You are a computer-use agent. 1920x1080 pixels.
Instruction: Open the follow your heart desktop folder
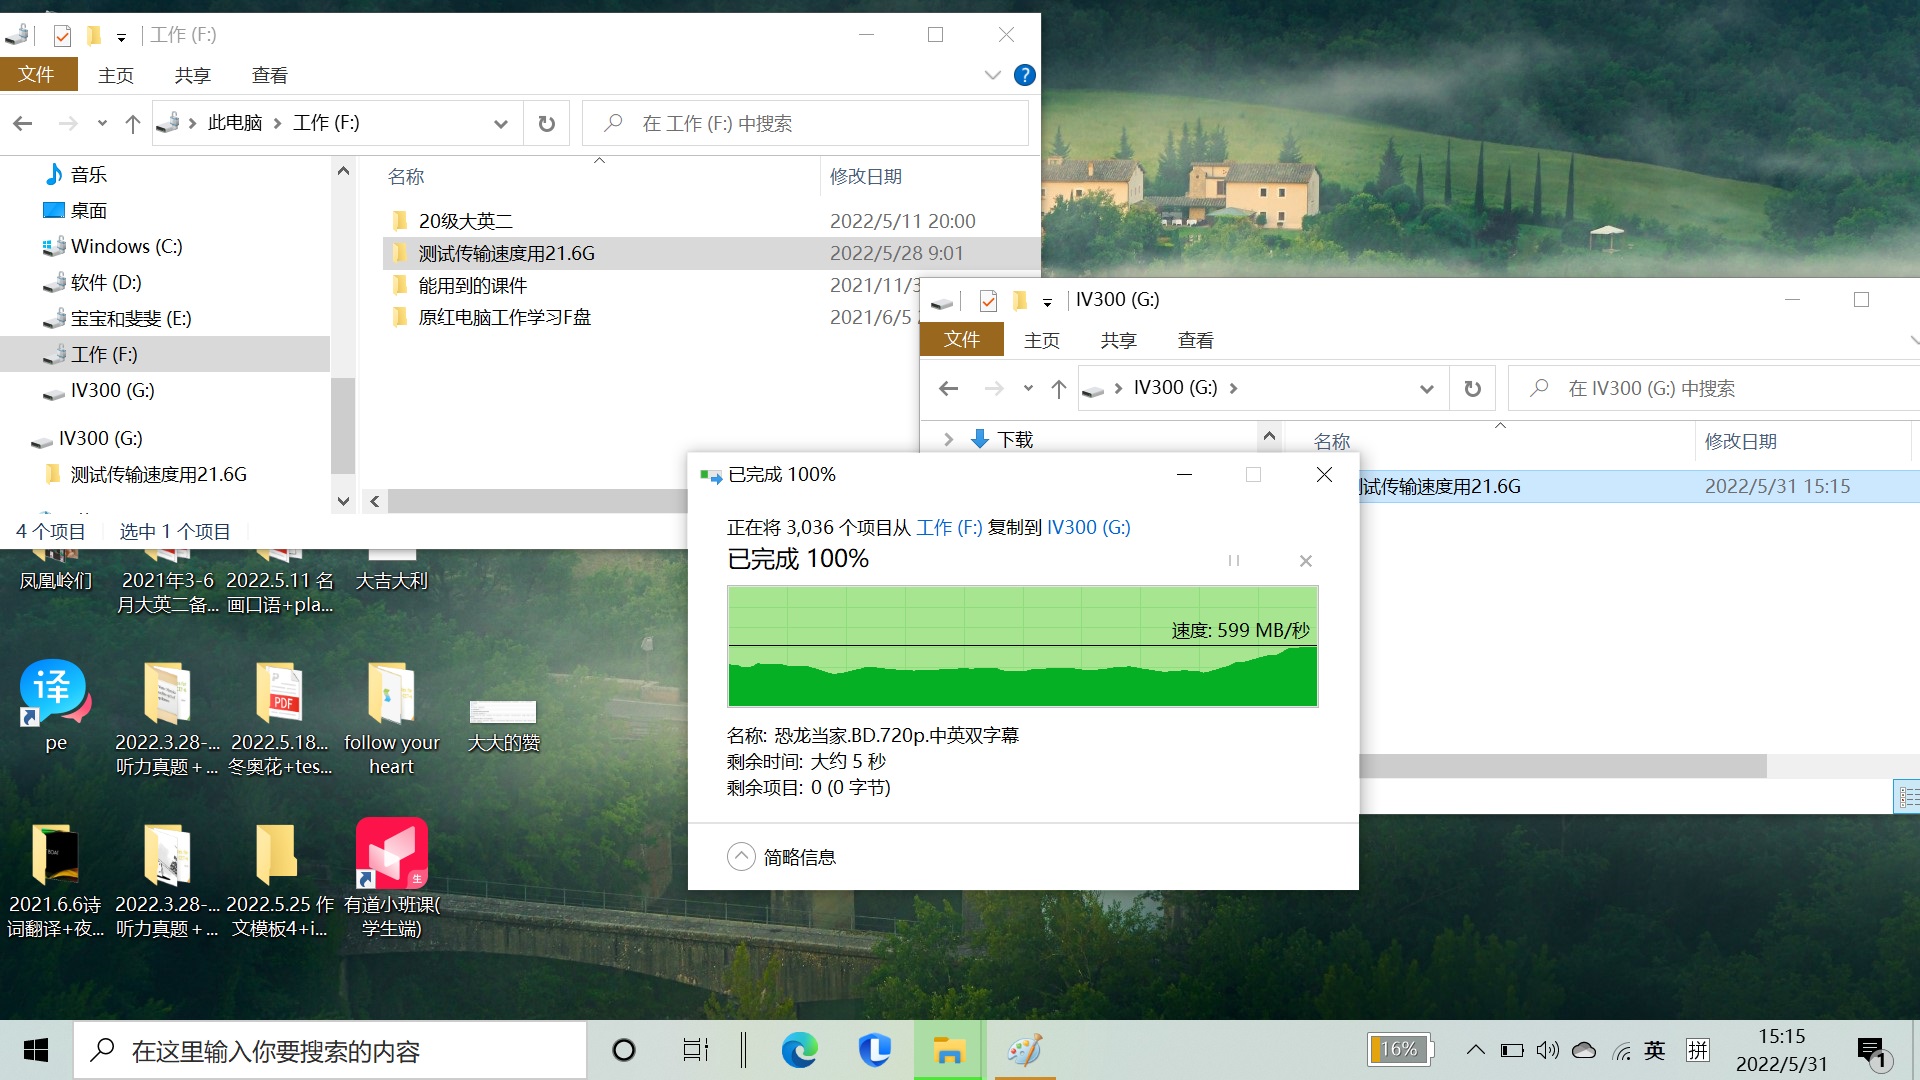coord(391,718)
